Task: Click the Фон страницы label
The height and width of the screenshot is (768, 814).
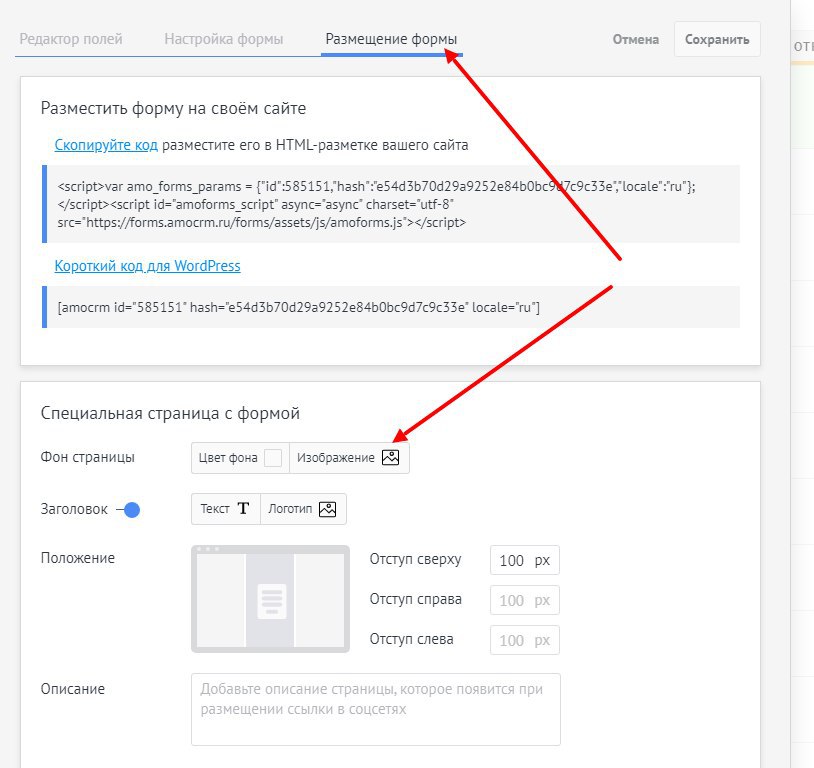Action: tap(88, 457)
